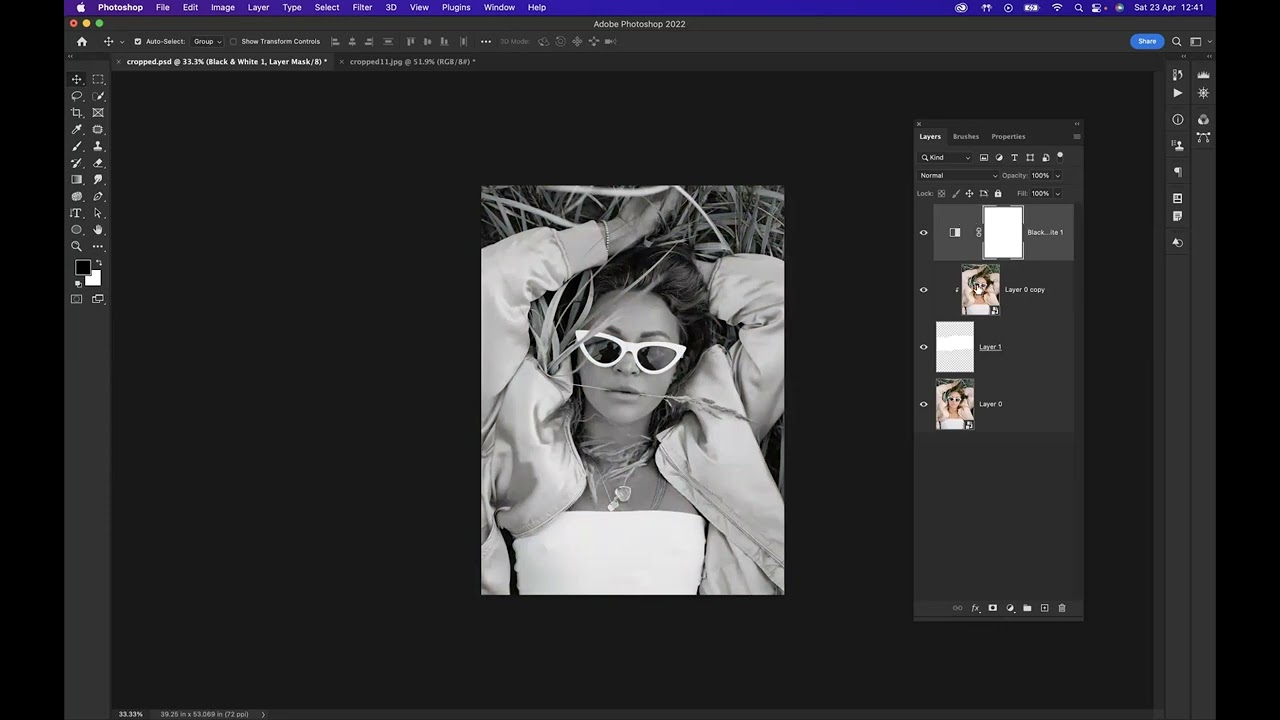This screenshot has height=720, width=1280.
Task: Hide the Layer 0 copy layer
Action: 923,290
